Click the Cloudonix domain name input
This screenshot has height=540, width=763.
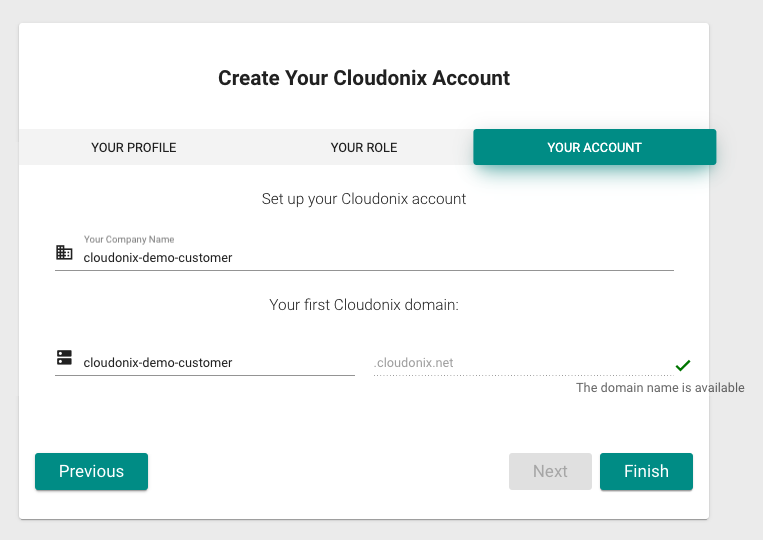pos(215,363)
